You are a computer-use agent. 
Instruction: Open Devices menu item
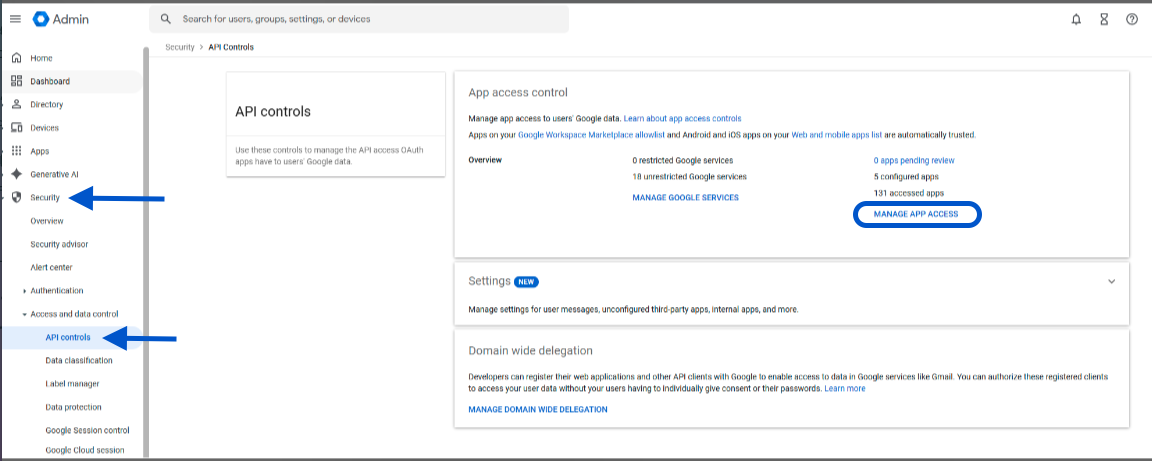[44, 128]
